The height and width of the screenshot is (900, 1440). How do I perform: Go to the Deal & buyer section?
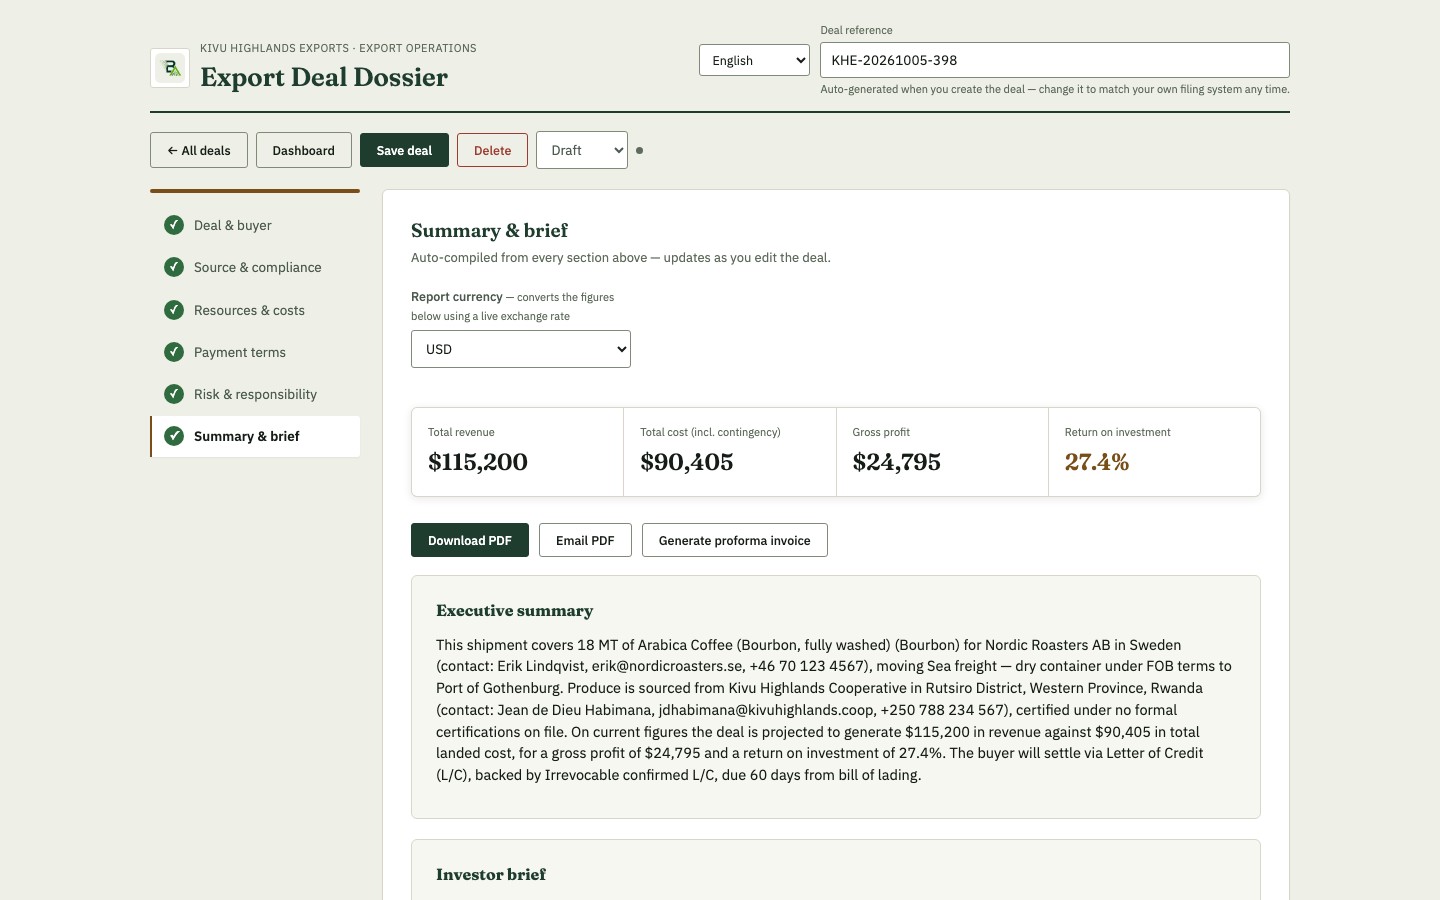click(x=255, y=225)
